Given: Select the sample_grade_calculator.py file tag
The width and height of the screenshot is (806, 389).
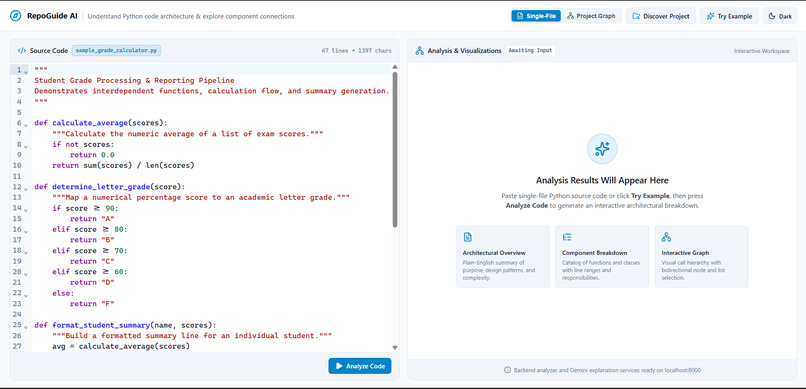Looking at the screenshot, I should 116,50.
